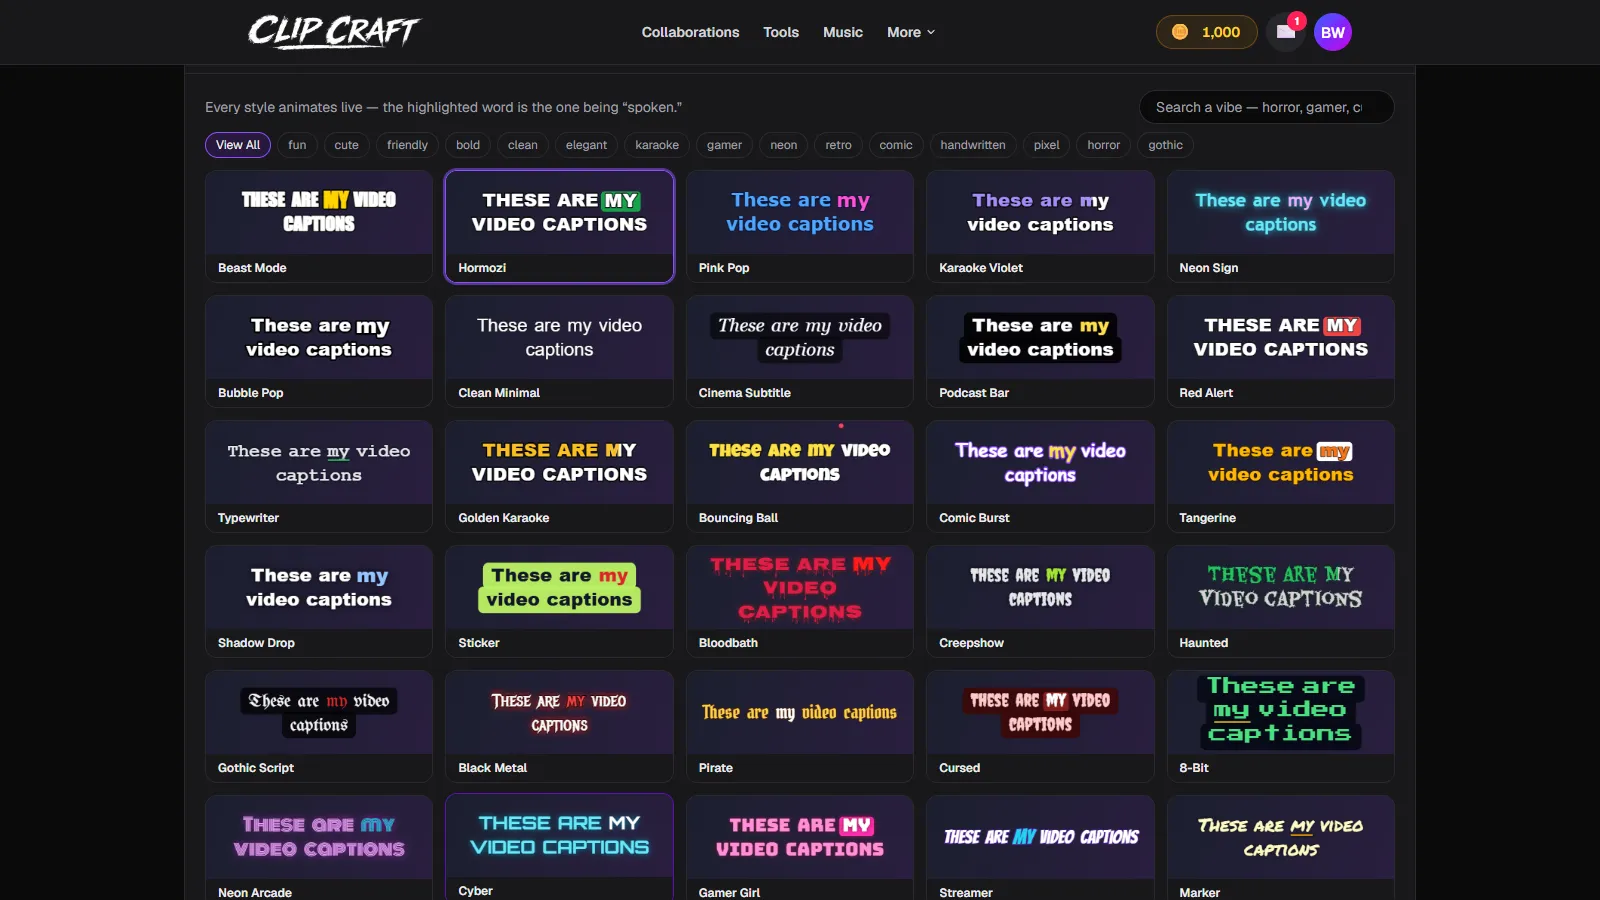Choose the Shadow Drop caption style

pos(319,601)
